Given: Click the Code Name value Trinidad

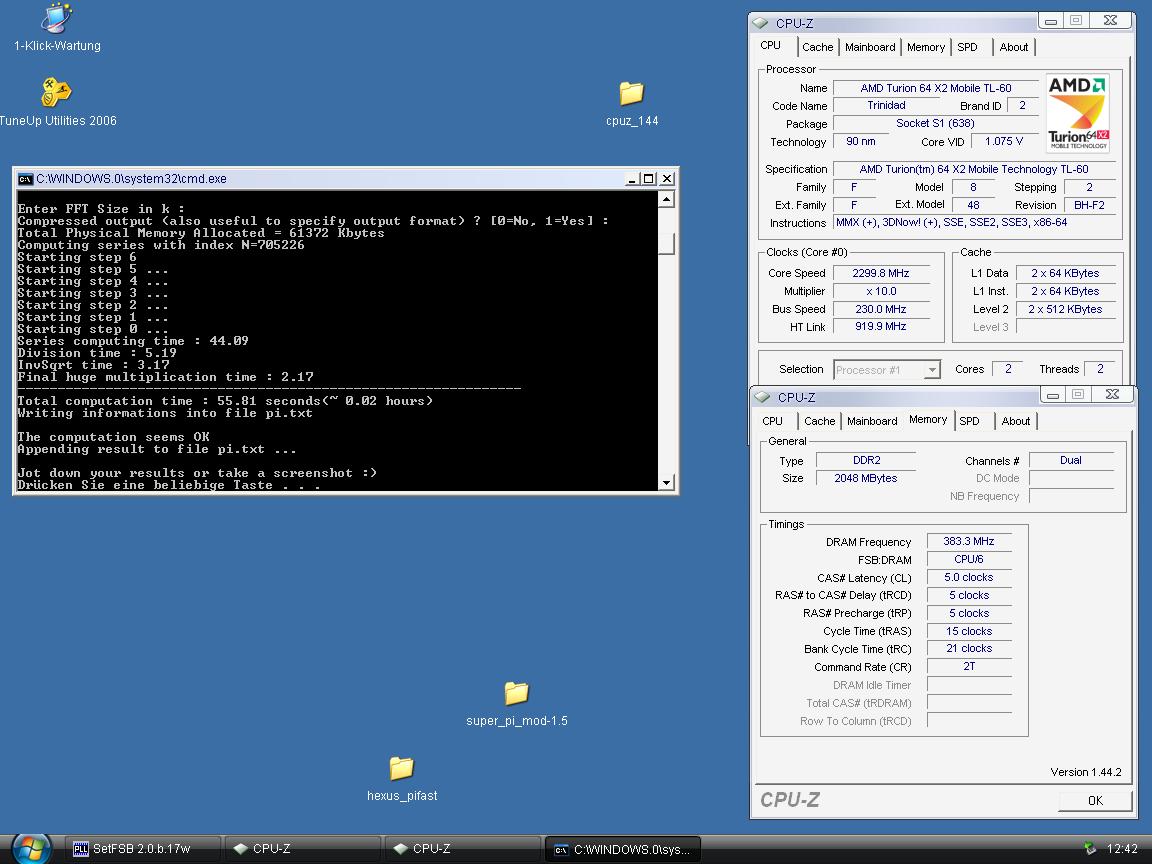Looking at the screenshot, I should coord(886,106).
